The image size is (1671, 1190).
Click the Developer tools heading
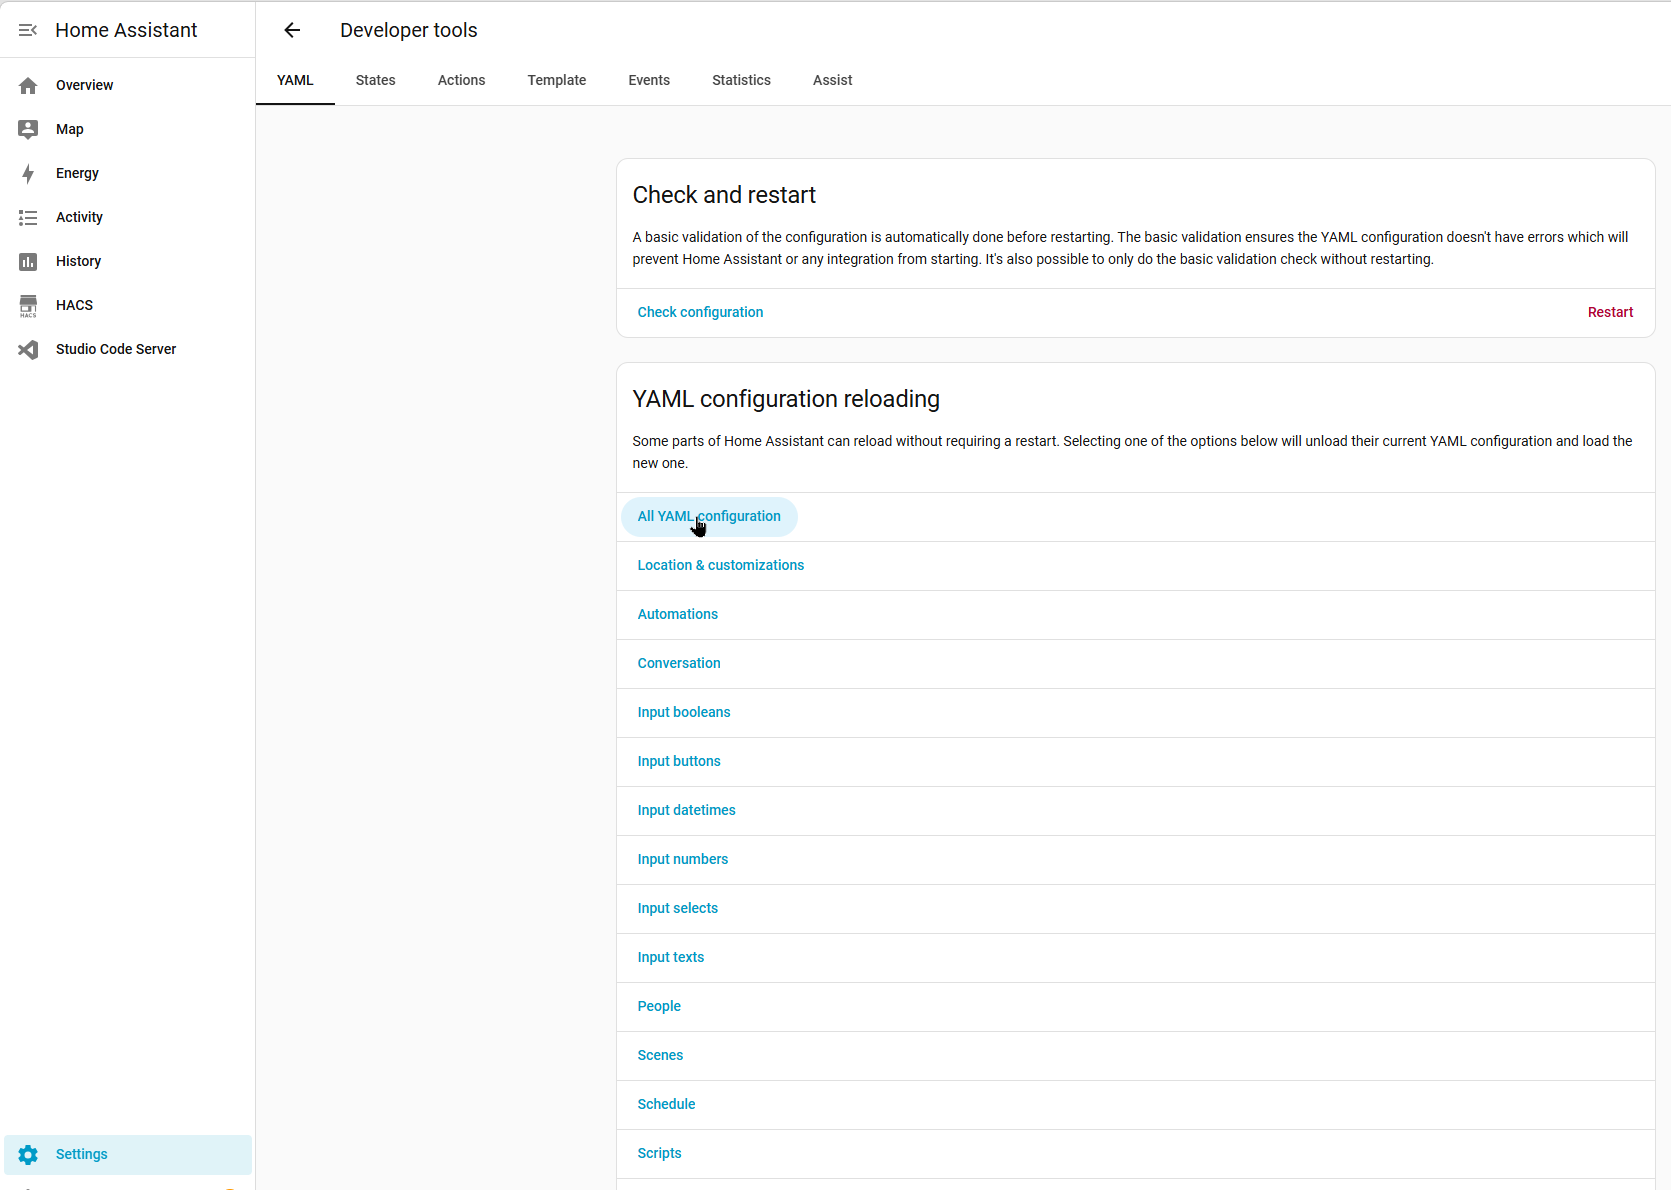click(409, 30)
